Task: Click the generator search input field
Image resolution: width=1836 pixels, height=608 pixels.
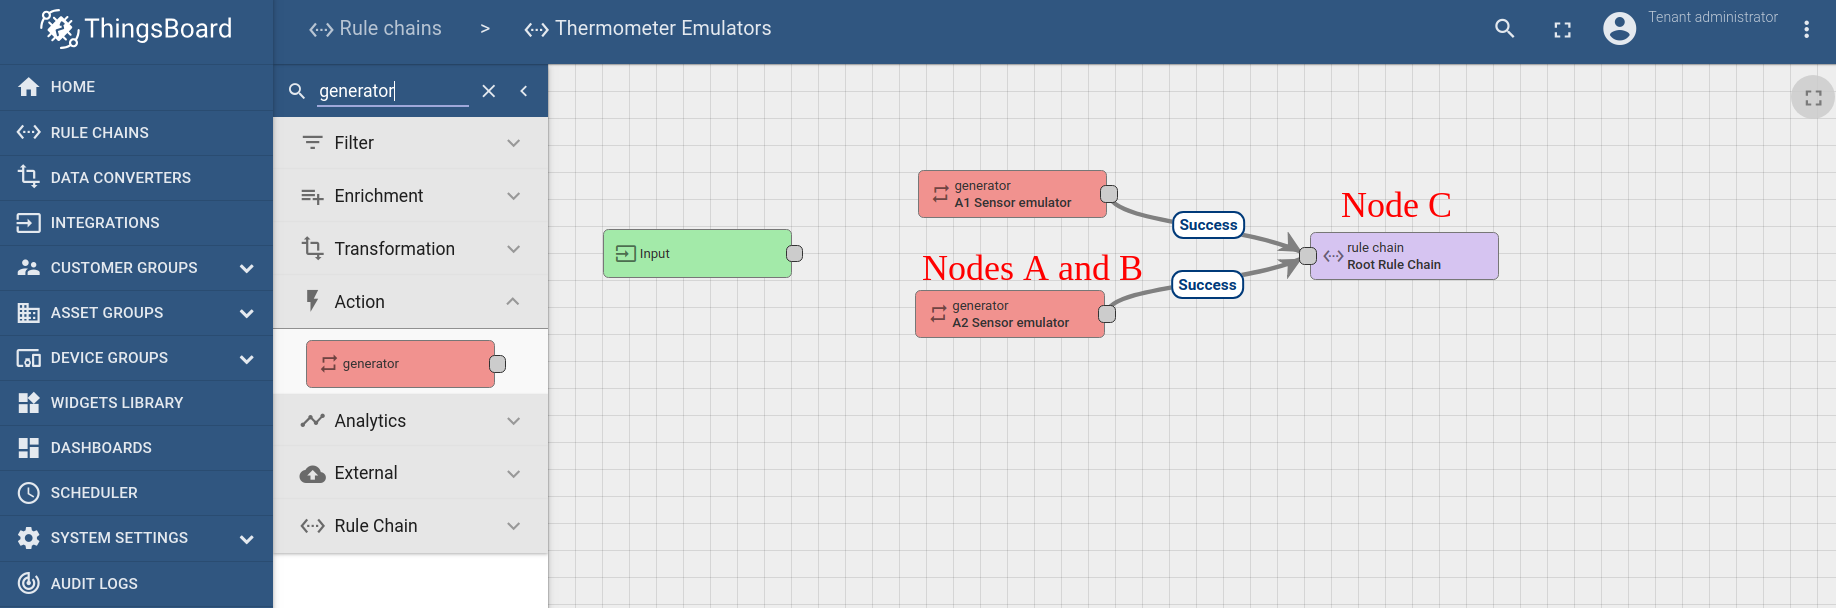Action: tap(393, 91)
